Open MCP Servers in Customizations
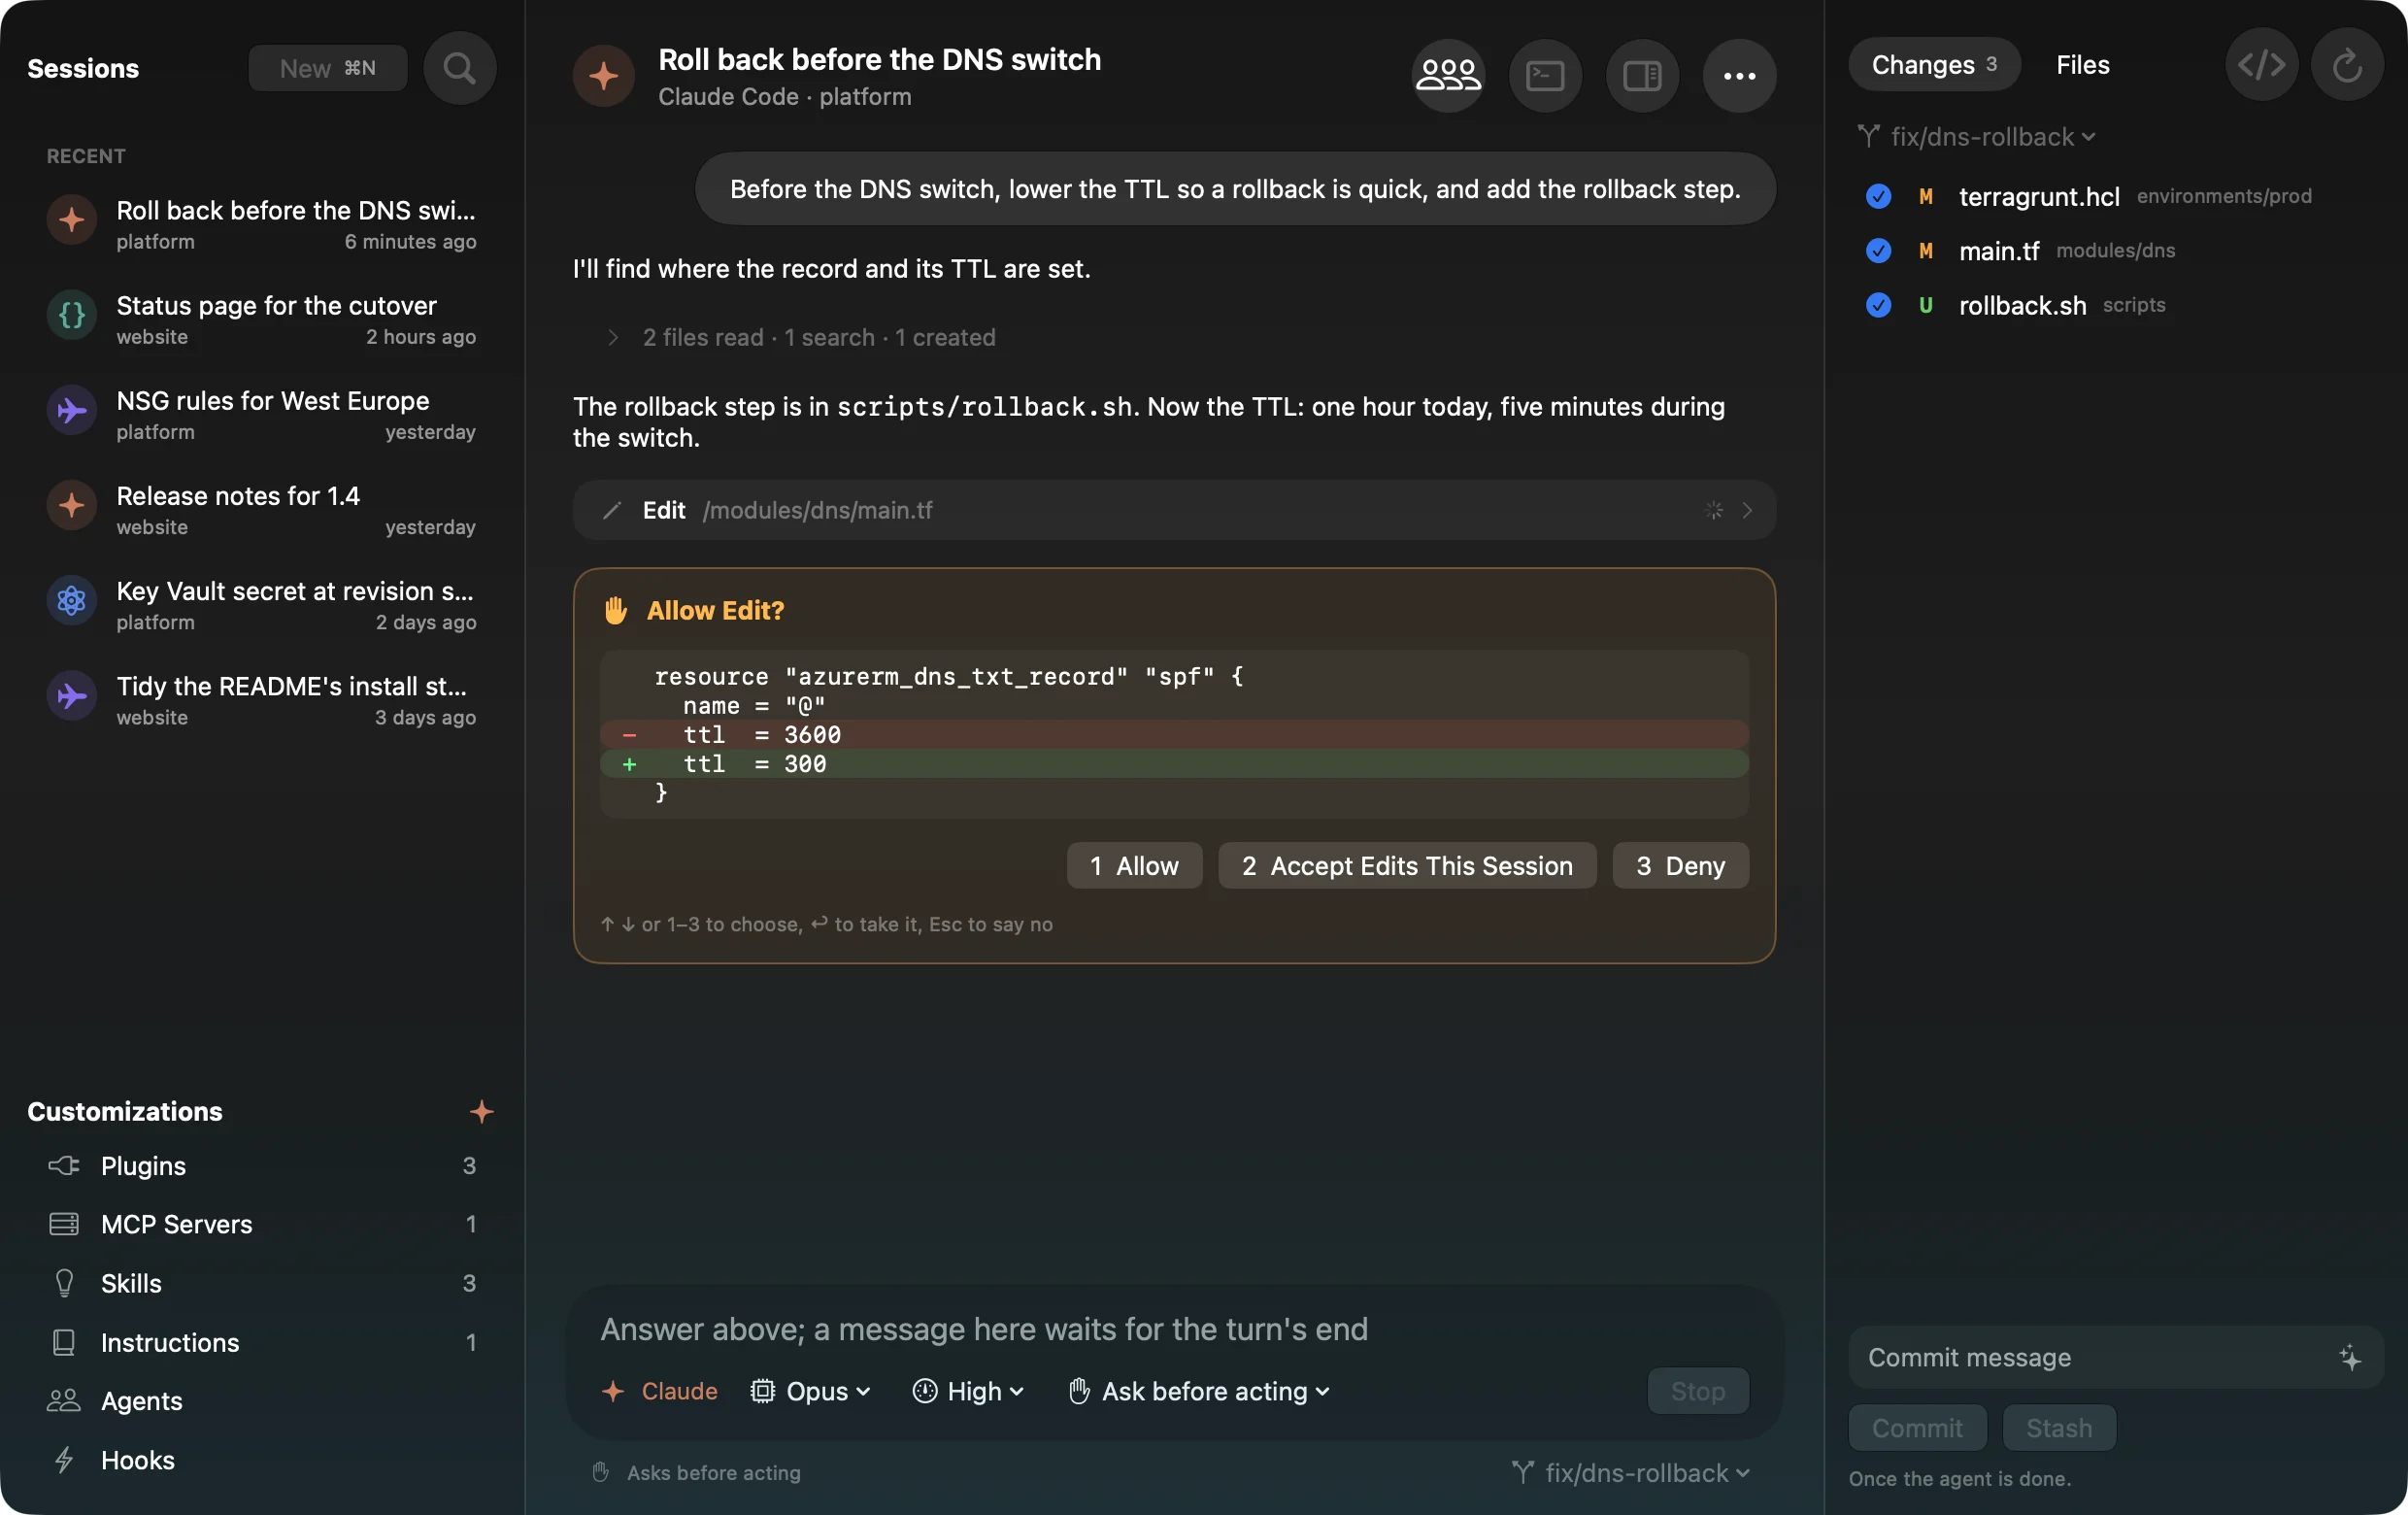This screenshot has width=2408, height=1515. (262, 1223)
